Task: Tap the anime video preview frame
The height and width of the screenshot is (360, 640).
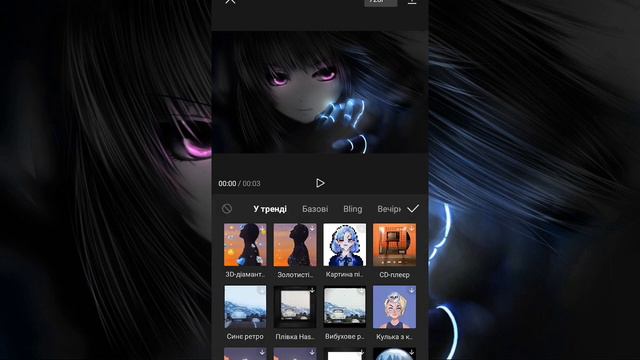Action: [x=320, y=92]
